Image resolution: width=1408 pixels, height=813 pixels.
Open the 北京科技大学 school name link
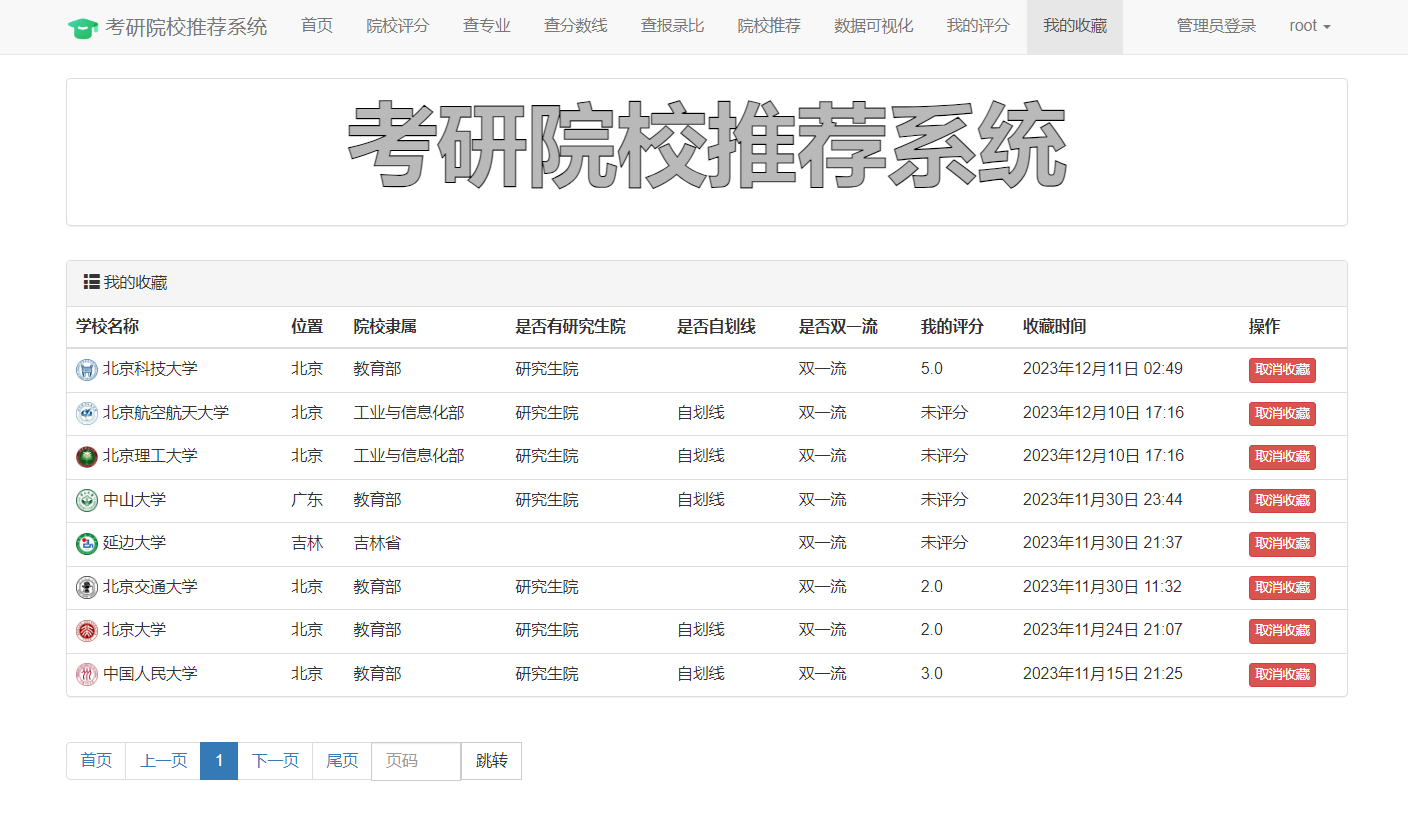150,369
